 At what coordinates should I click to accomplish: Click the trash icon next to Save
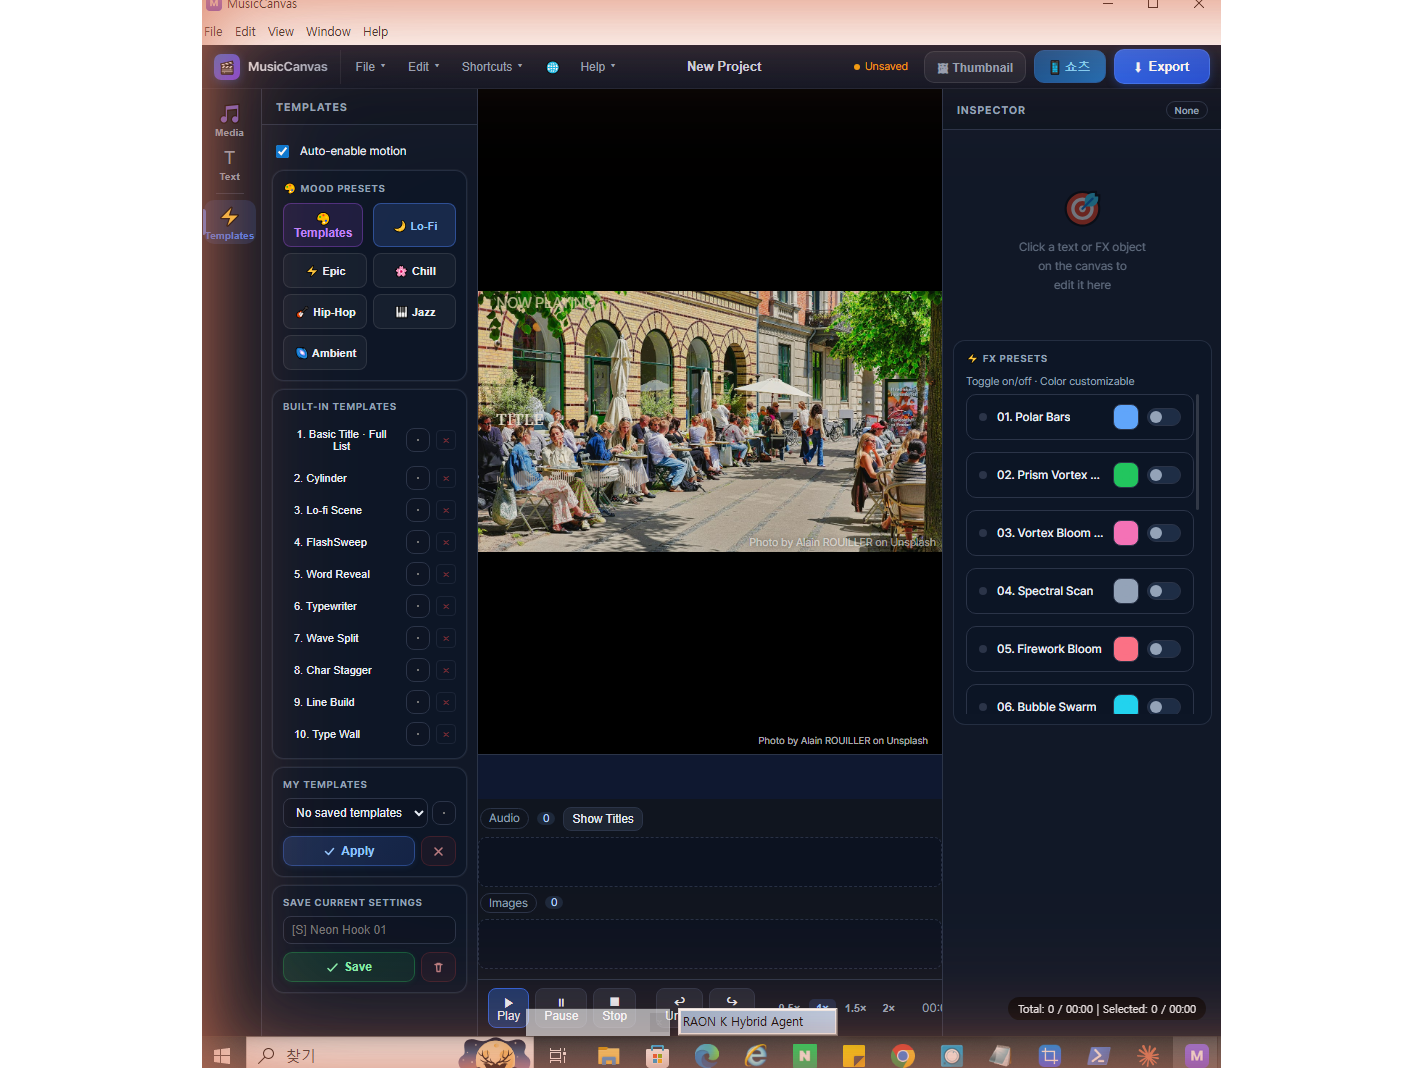(438, 967)
